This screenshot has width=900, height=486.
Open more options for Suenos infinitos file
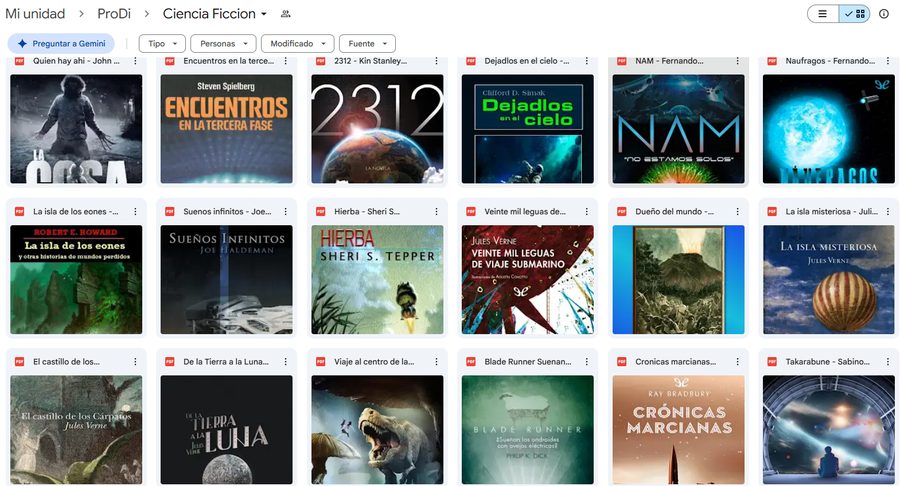point(286,212)
